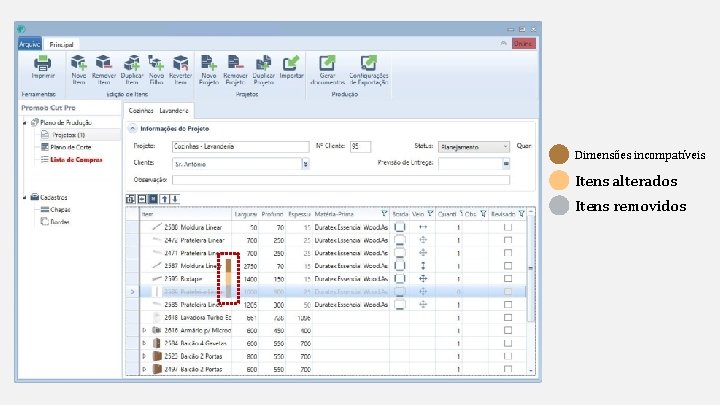Click veio icon of 2387 Moldura Linear row

pos(423,265)
